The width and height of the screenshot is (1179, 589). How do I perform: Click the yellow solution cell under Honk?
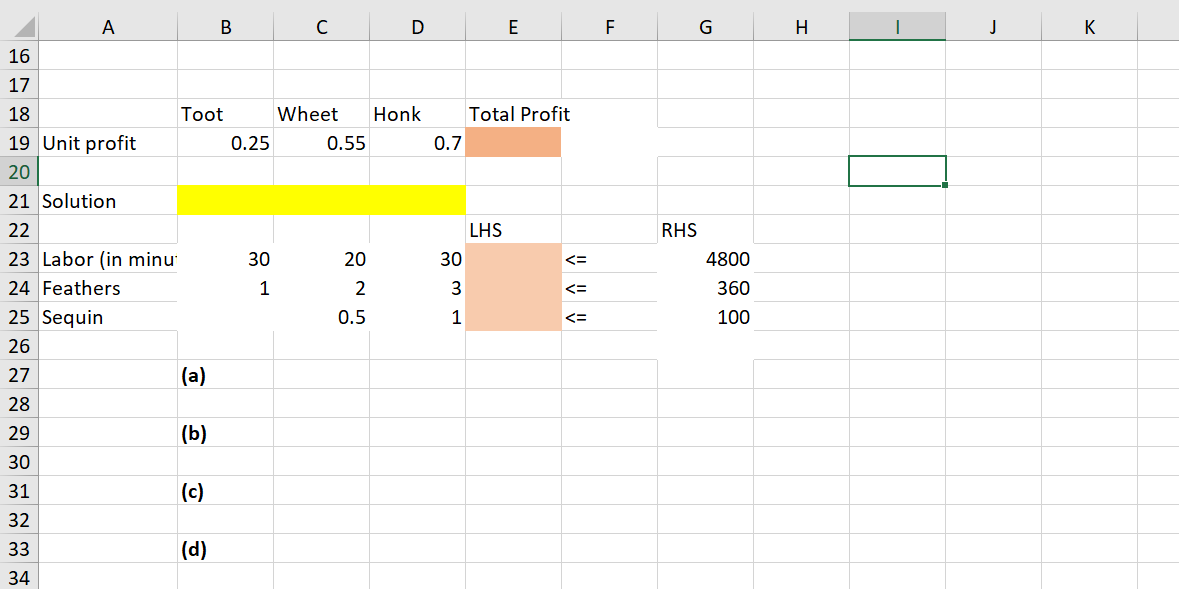point(417,201)
